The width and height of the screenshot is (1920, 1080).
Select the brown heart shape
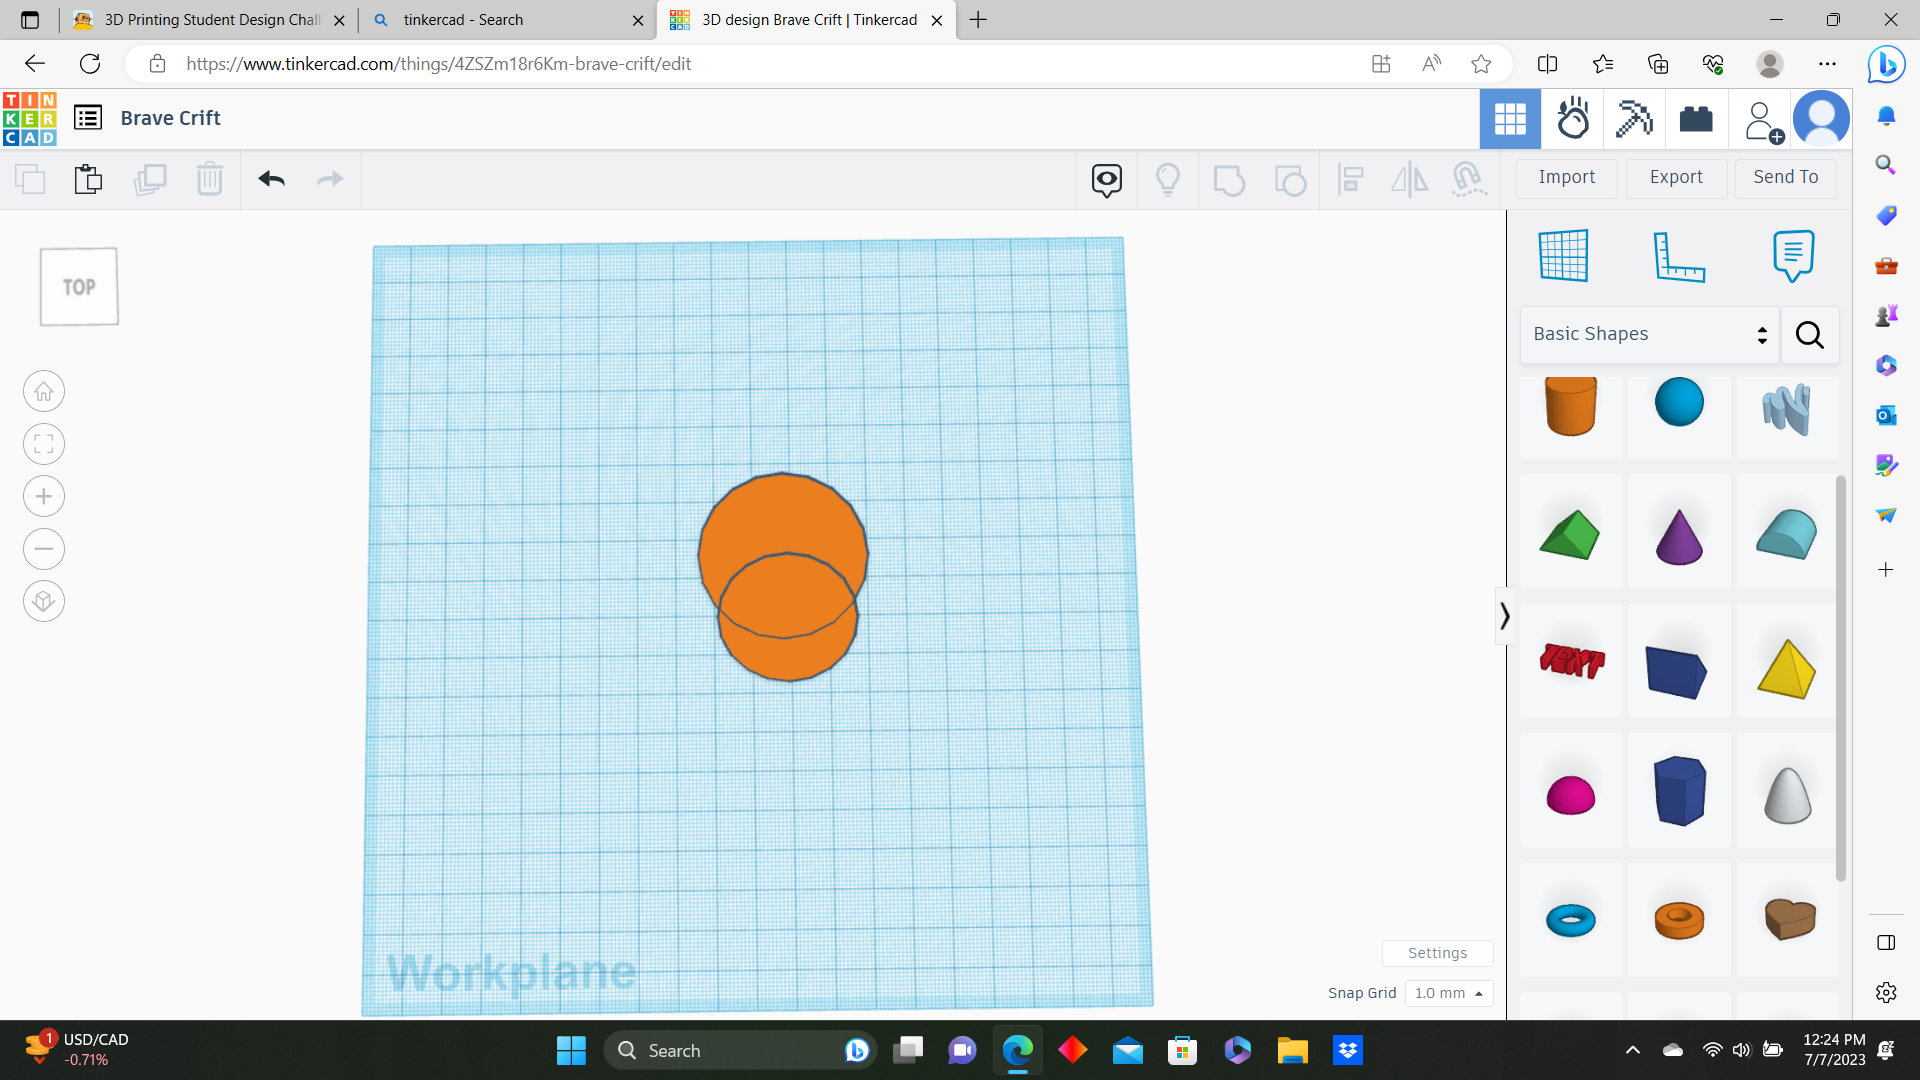click(x=1789, y=919)
